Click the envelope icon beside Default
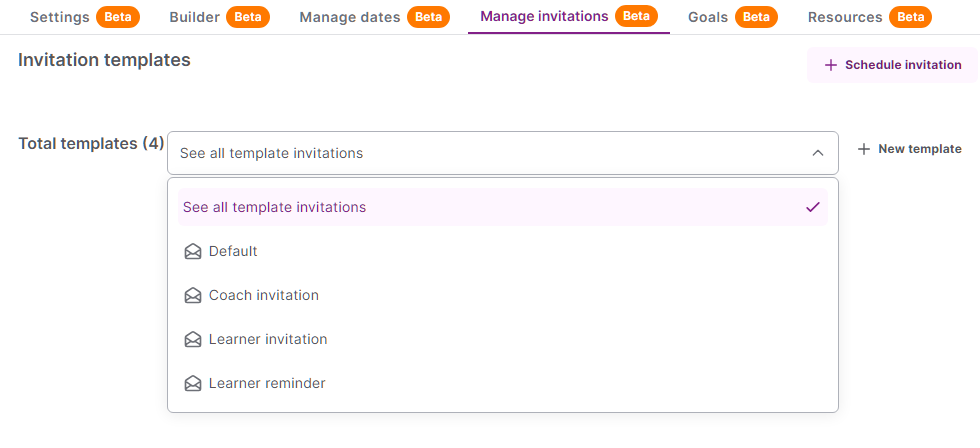This screenshot has width=980, height=448. pos(193,252)
